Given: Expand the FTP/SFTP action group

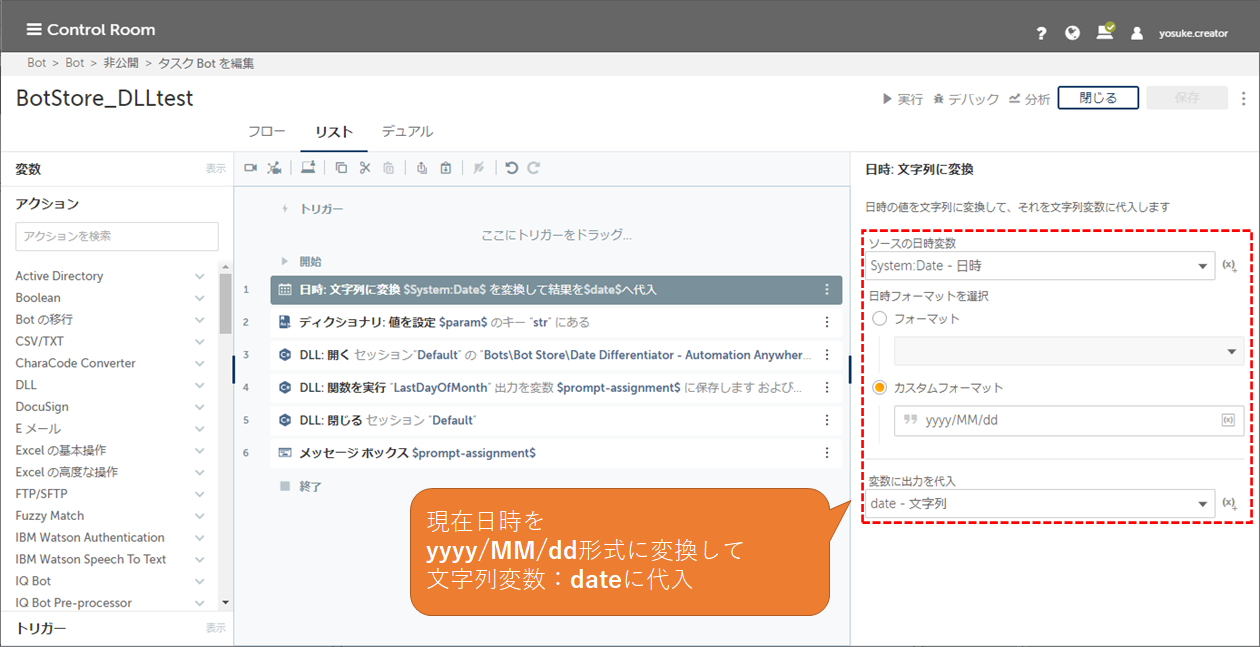Looking at the screenshot, I should click(x=200, y=494).
